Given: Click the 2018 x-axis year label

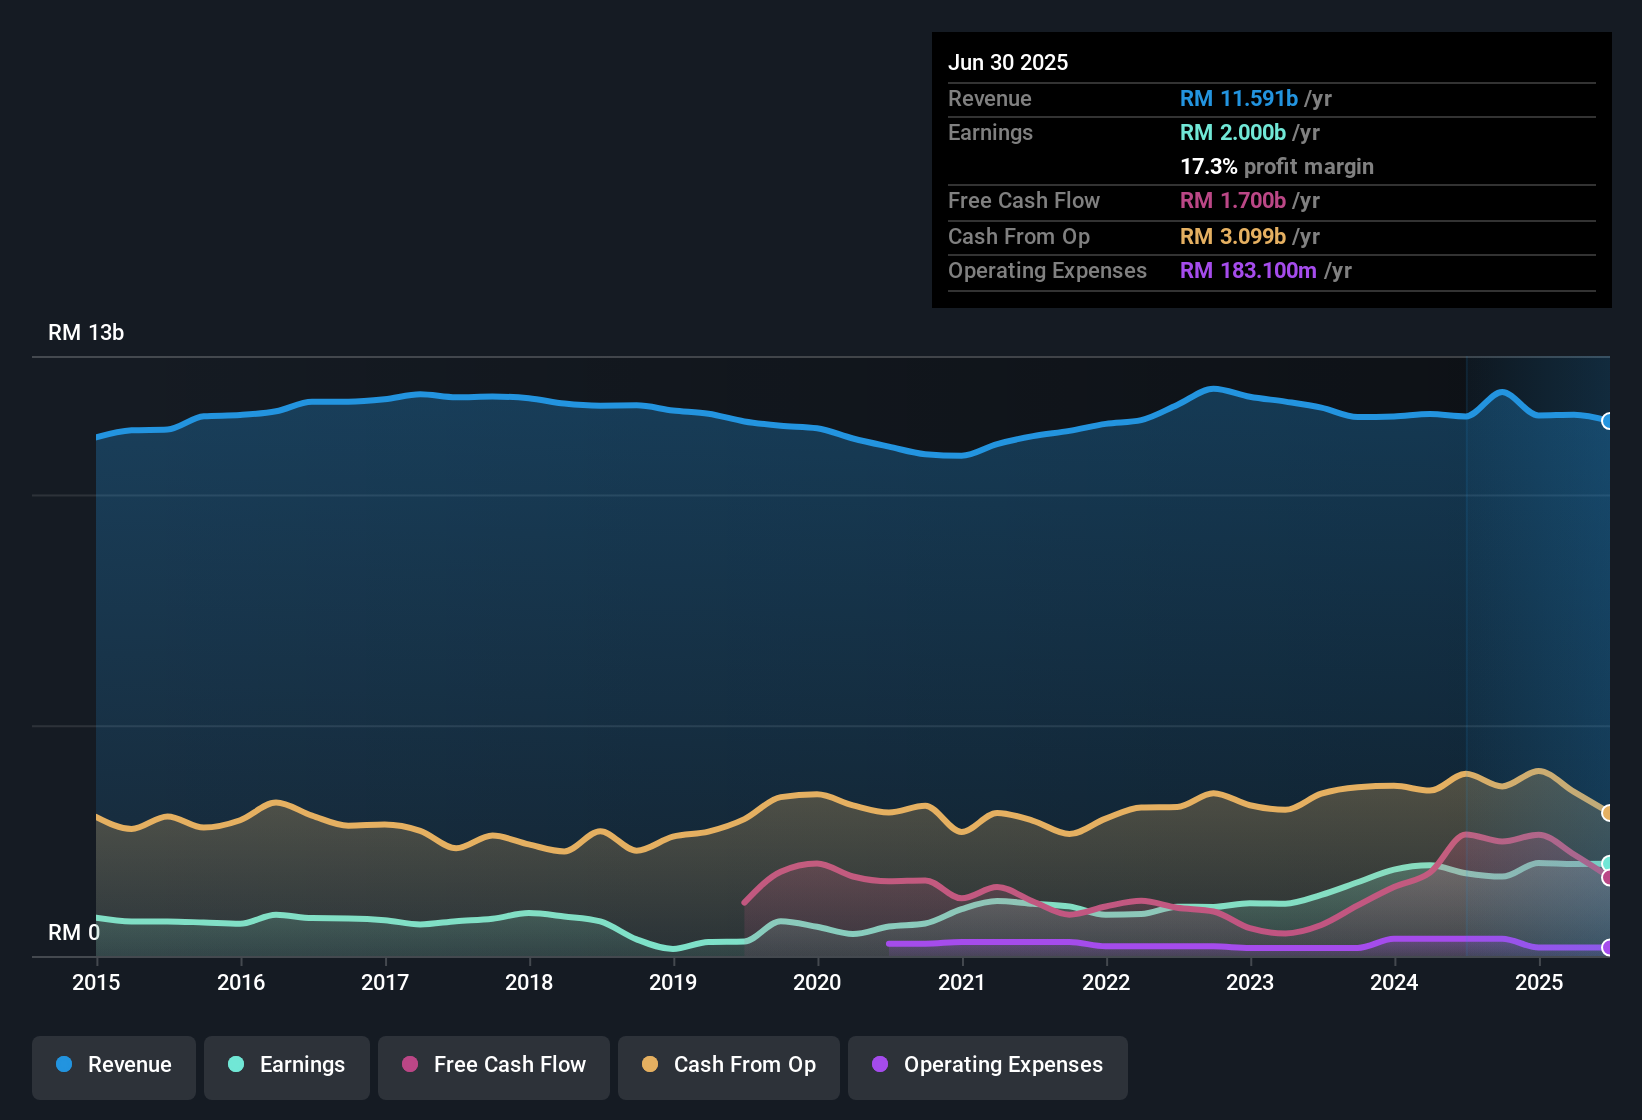Looking at the screenshot, I should [529, 983].
